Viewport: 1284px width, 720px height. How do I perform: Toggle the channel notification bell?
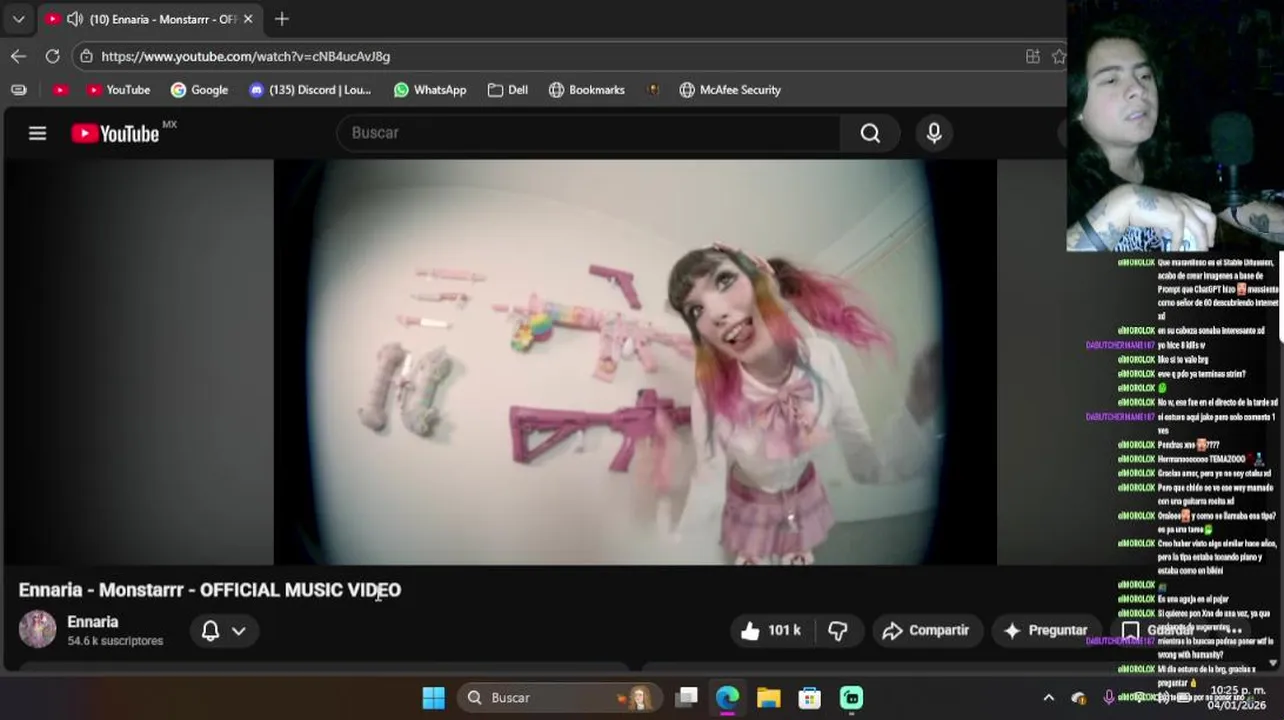tap(210, 630)
